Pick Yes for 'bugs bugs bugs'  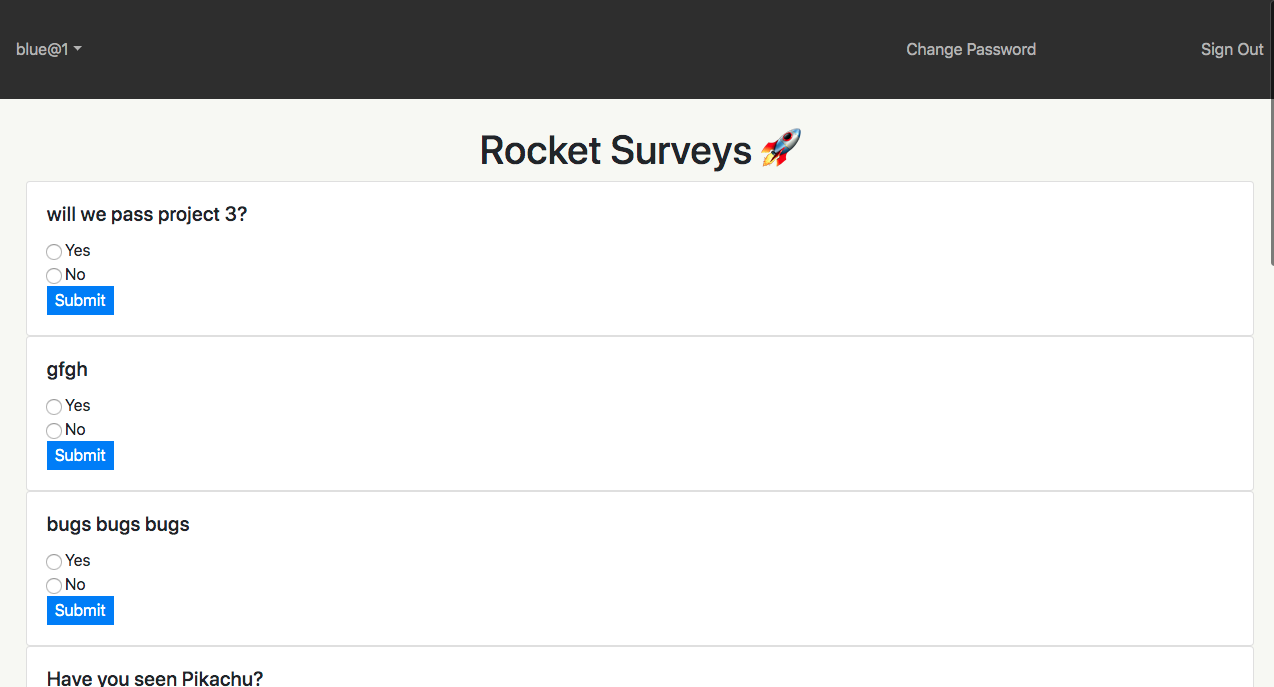54,562
